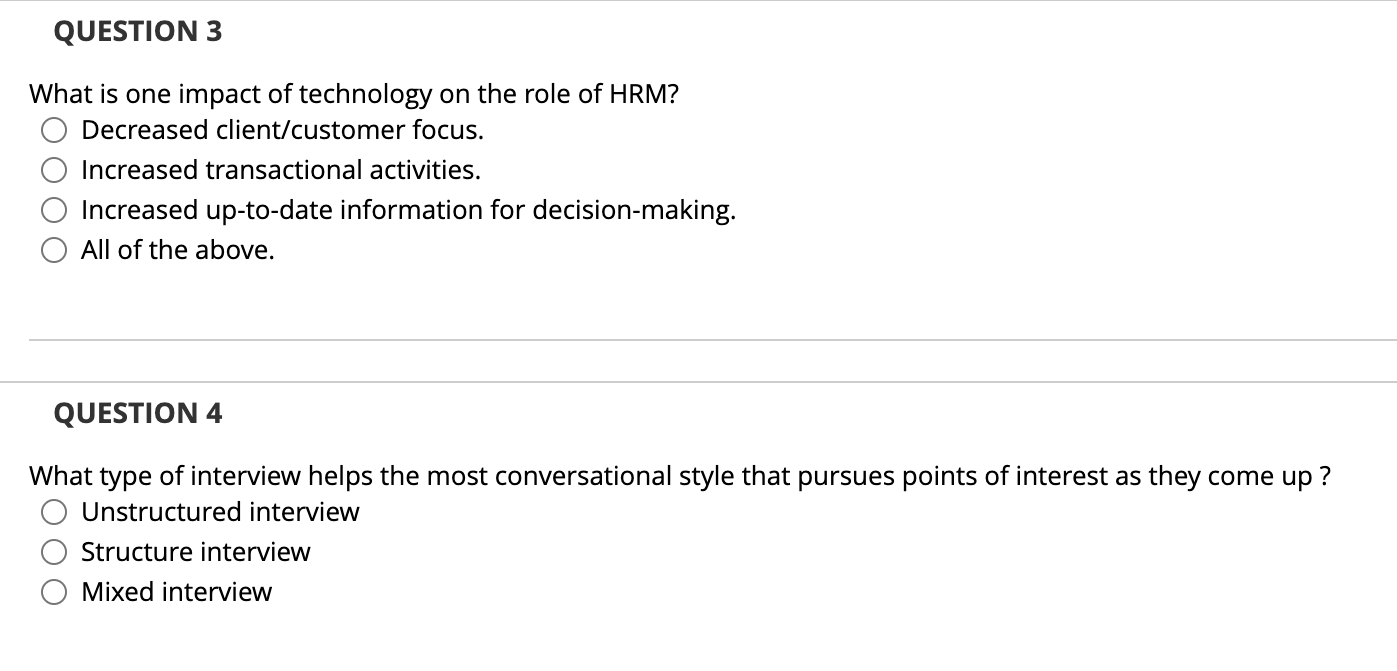Select 'Unstructured interview' radio button
The height and width of the screenshot is (671, 1397).
52,512
